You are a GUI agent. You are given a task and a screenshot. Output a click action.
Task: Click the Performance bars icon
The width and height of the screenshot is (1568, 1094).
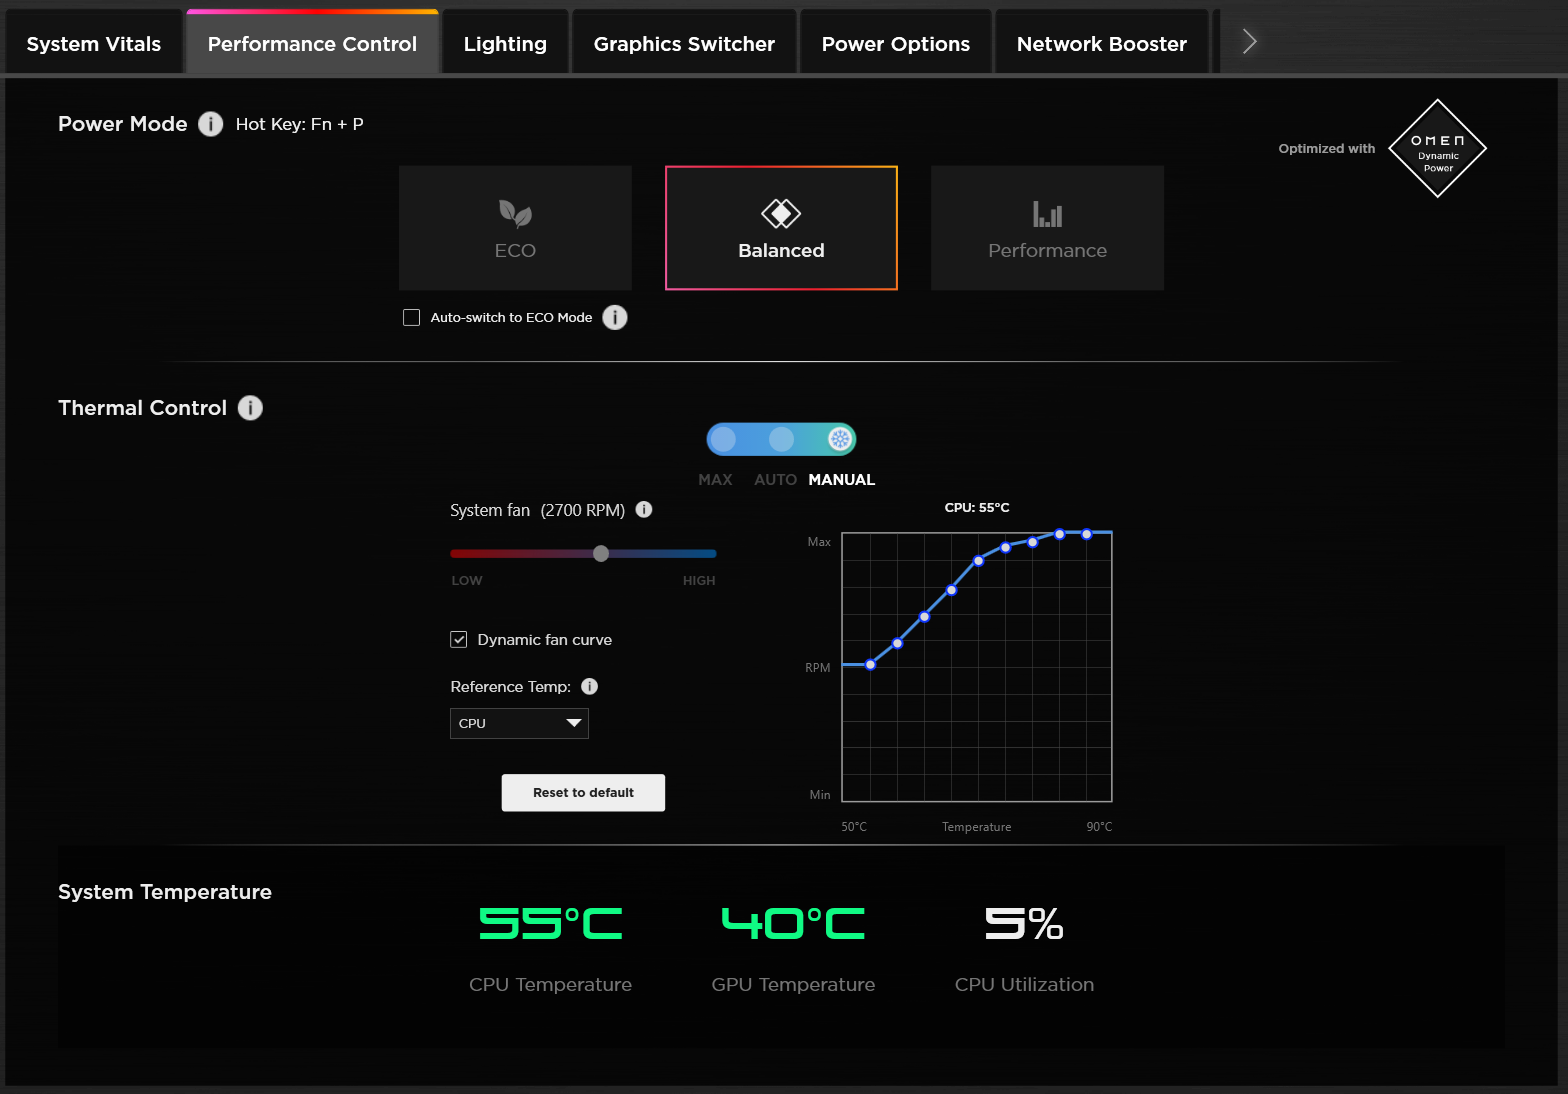pos(1047,214)
